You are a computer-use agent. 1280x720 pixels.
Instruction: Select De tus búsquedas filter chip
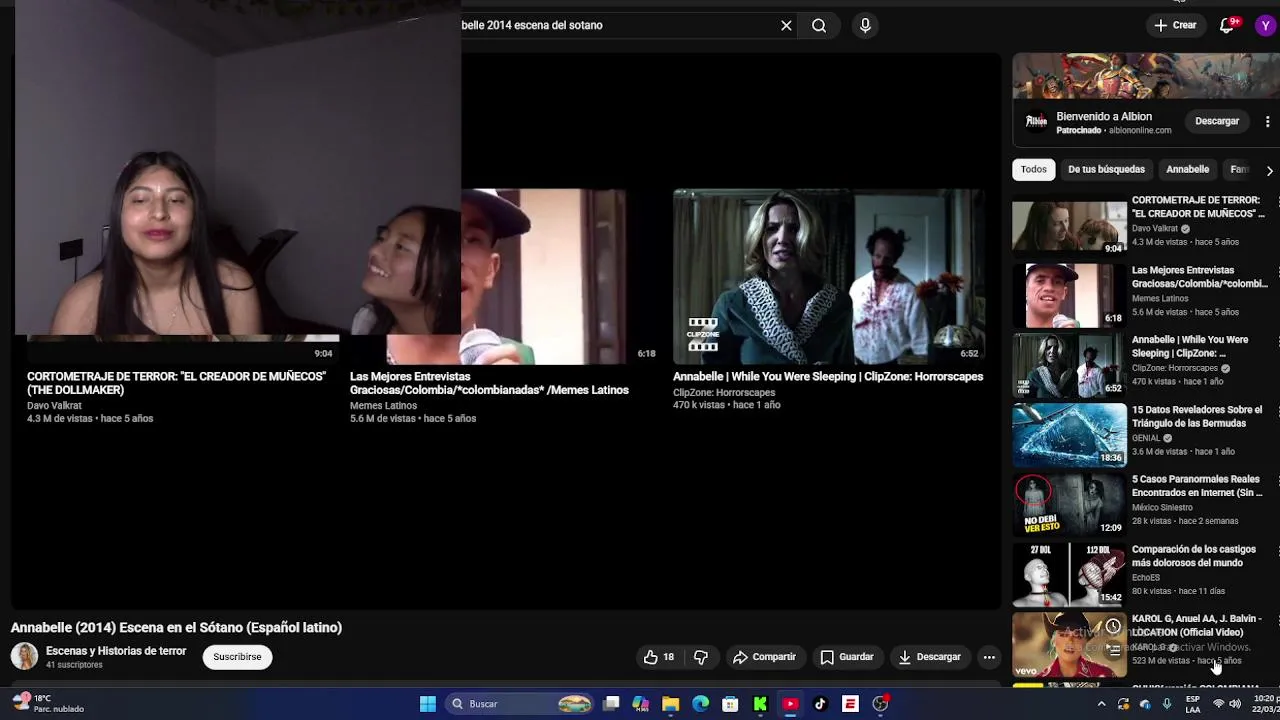coord(1106,169)
